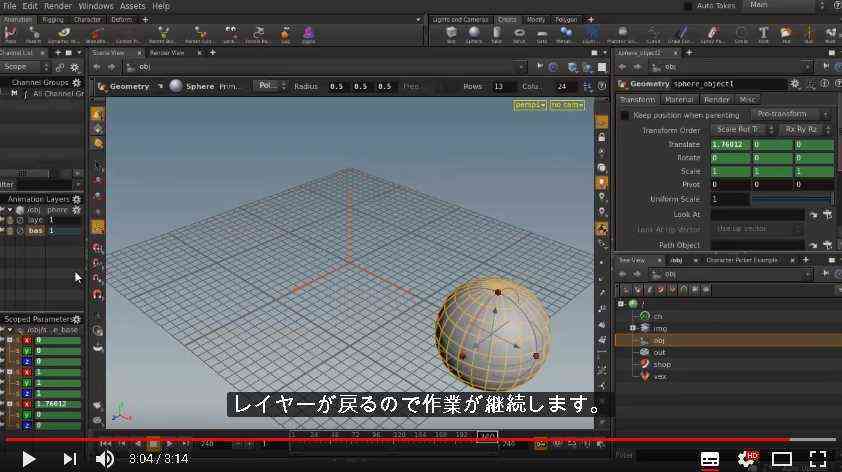842x472 pixels.
Task: Switch to the Render View tab
Action: (168, 53)
